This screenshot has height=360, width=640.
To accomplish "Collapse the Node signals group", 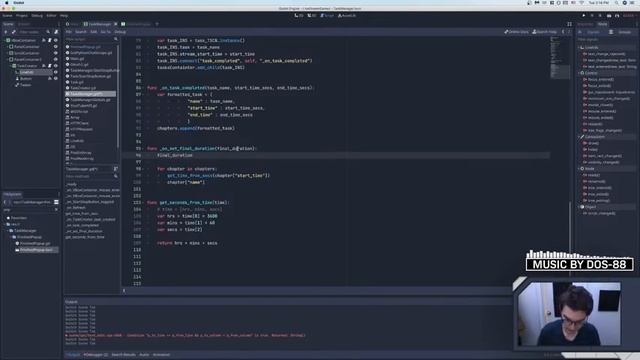I will pos(580,169).
